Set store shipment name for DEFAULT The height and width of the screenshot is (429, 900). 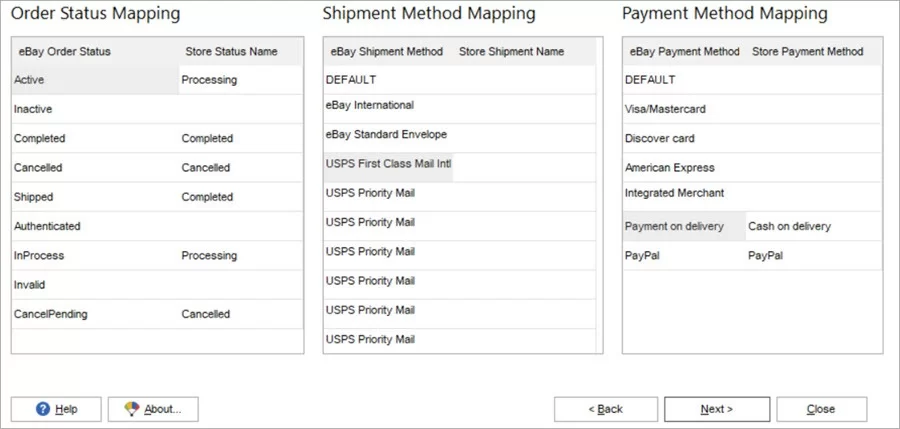tap(525, 80)
